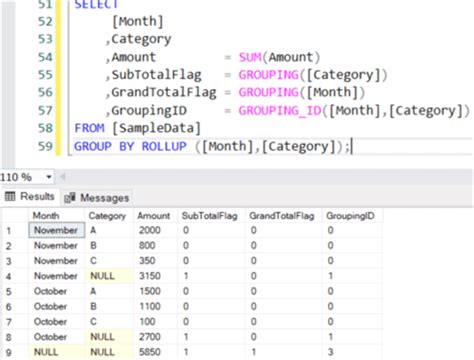Select the Amount column header

click(154, 216)
